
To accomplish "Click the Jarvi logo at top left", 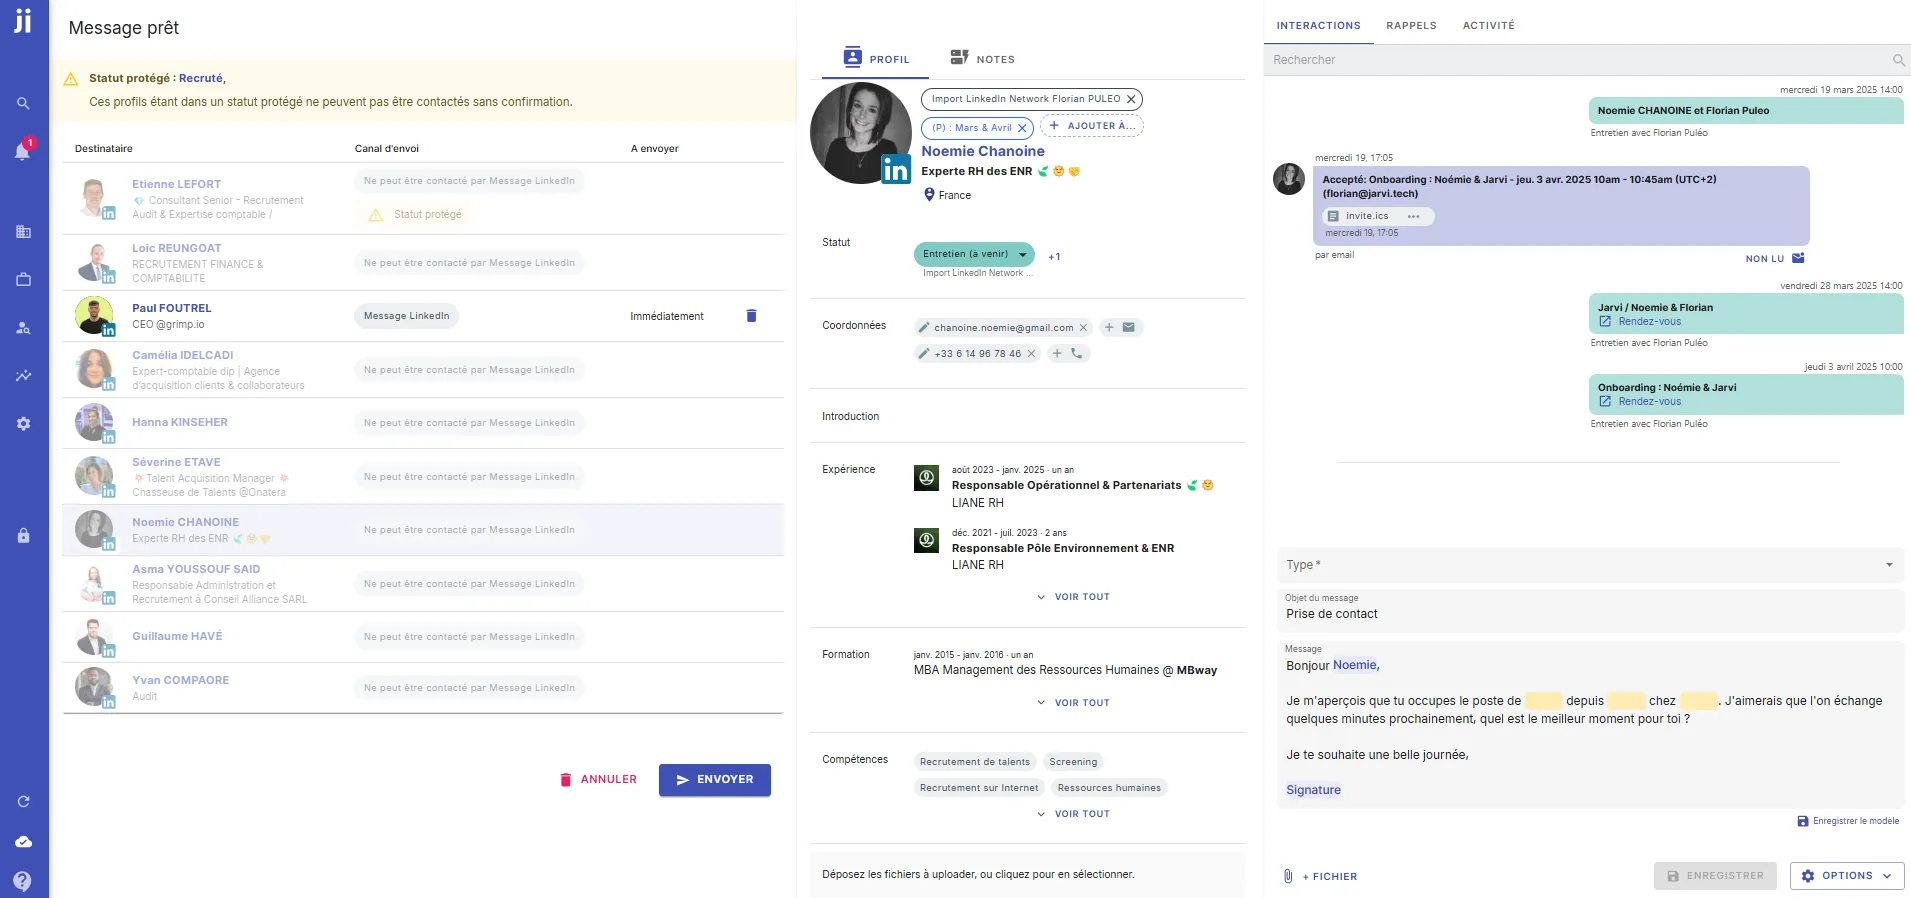I will point(23,20).
